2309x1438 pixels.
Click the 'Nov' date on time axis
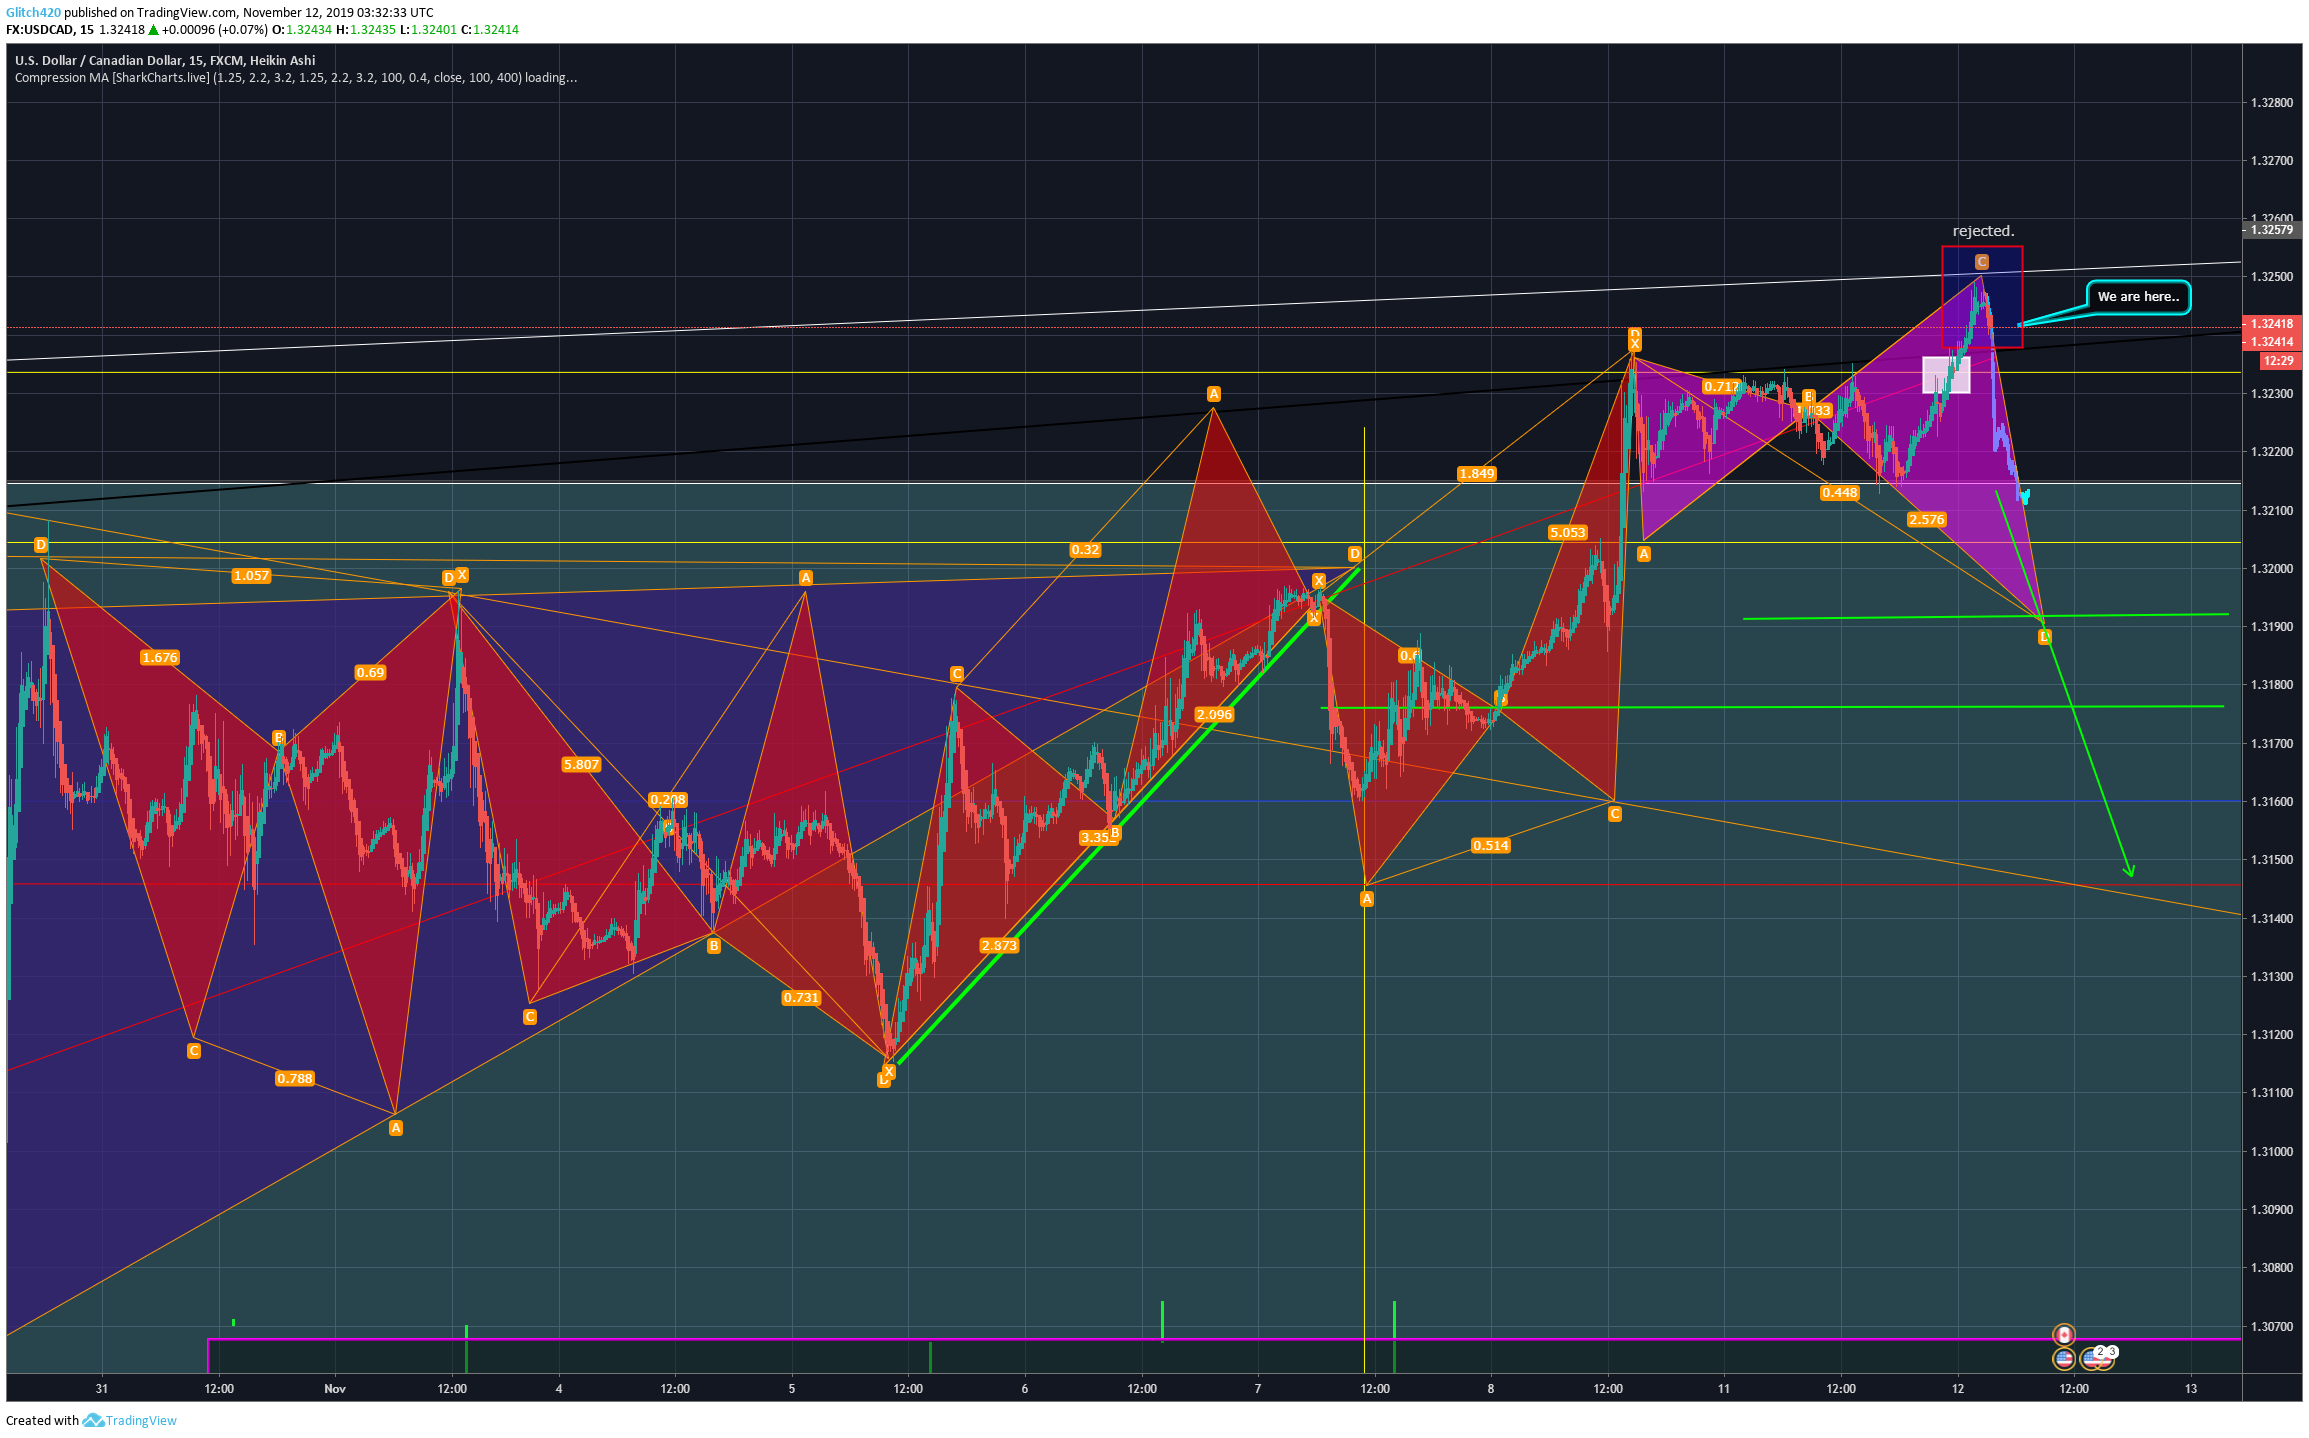pyautogui.click(x=335, y=1389)
